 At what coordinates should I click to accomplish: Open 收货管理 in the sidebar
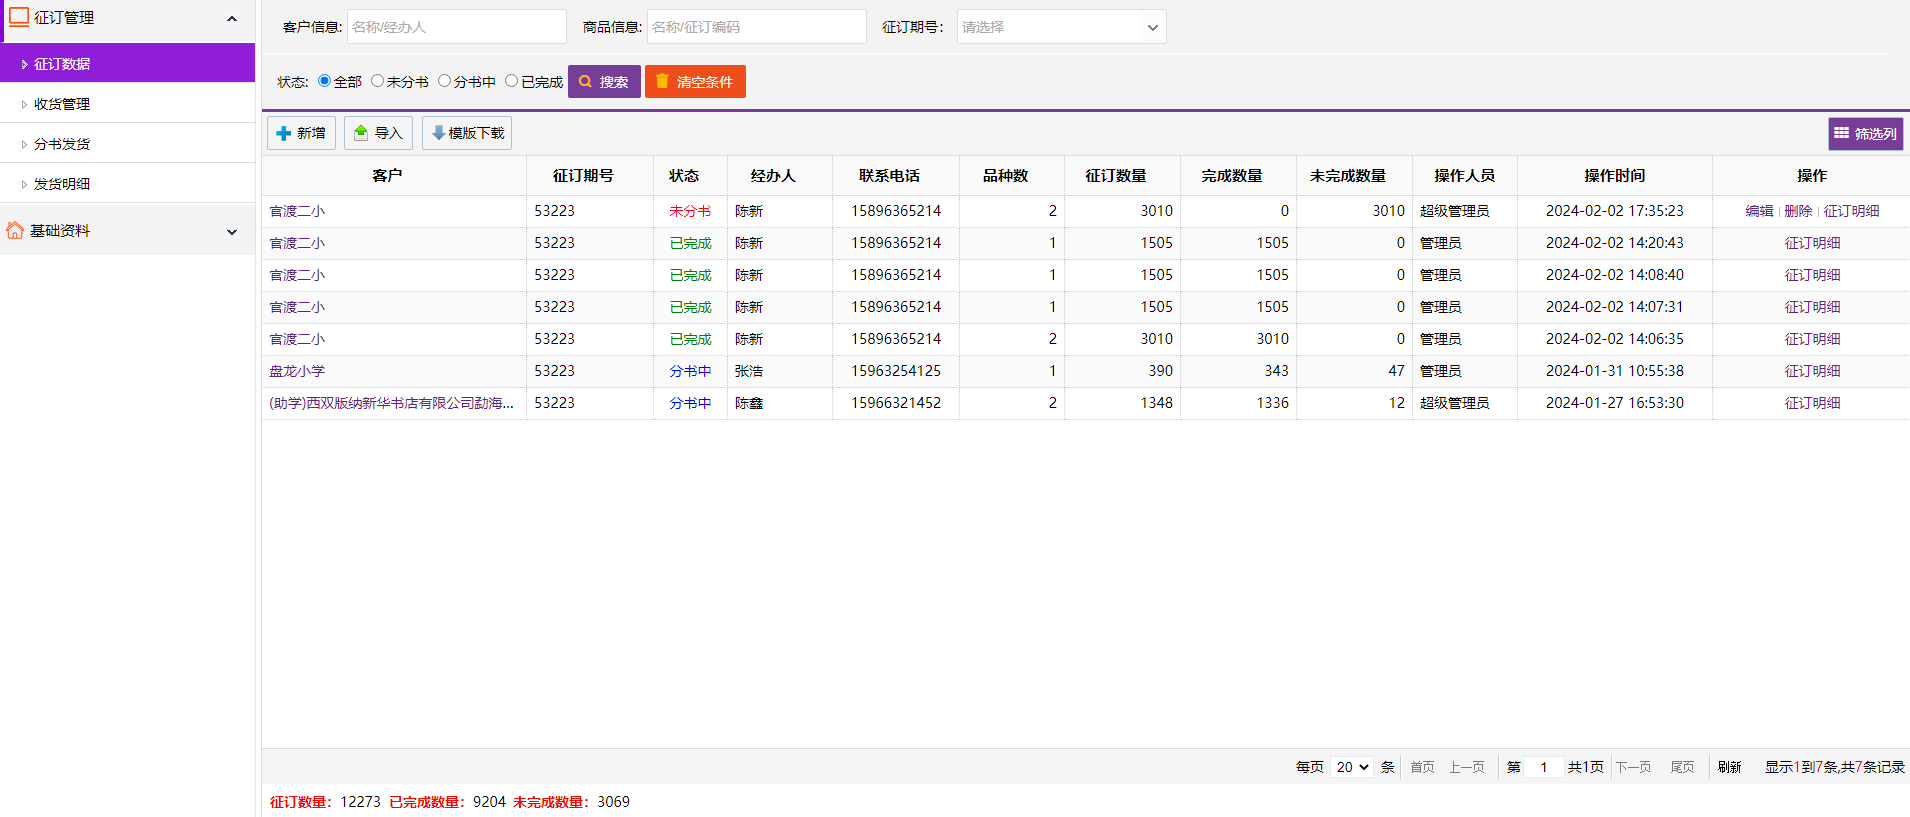(x=128, y=103)
